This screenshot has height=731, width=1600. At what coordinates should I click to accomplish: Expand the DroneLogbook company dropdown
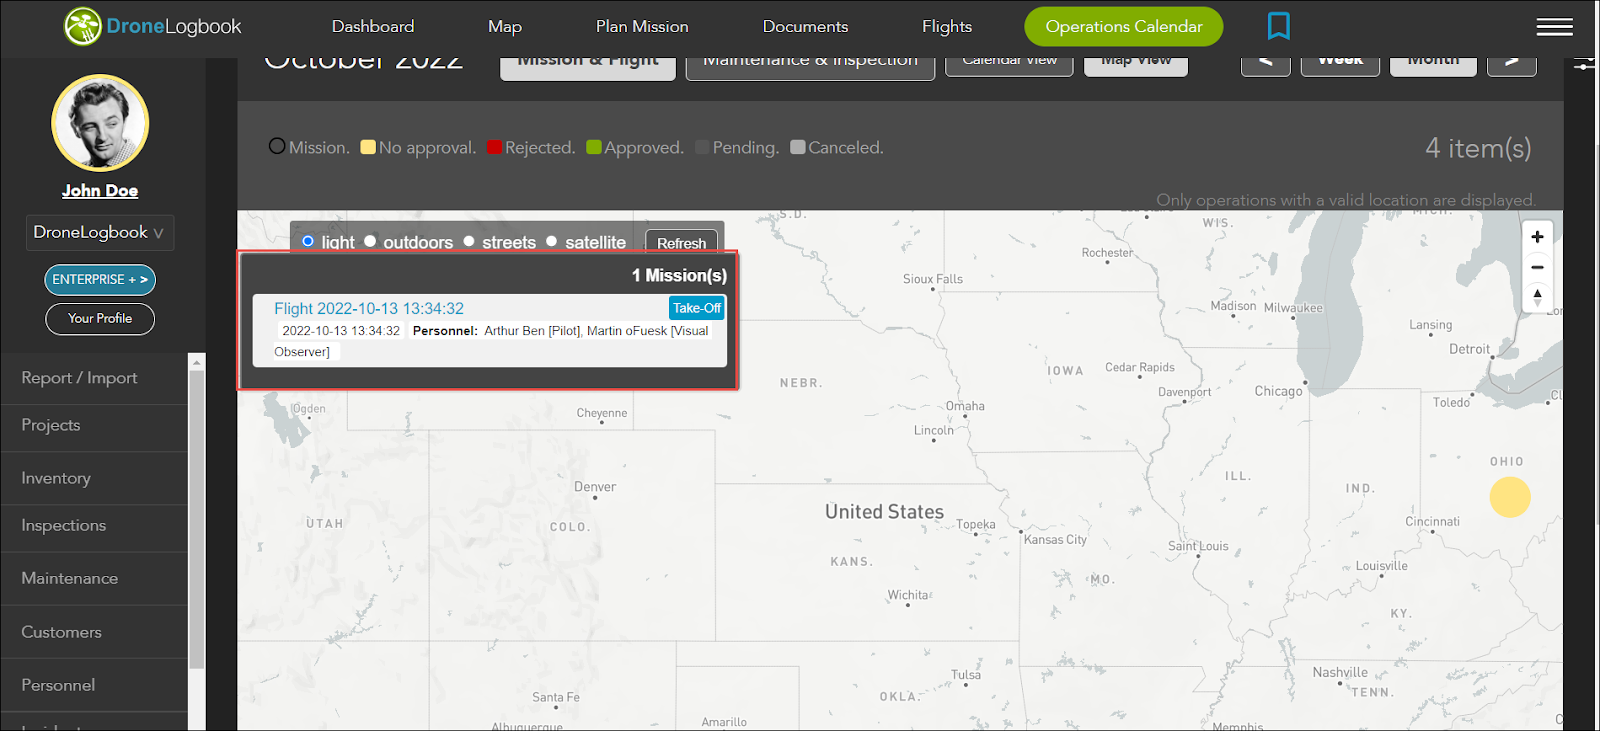(x=100, y=232)
